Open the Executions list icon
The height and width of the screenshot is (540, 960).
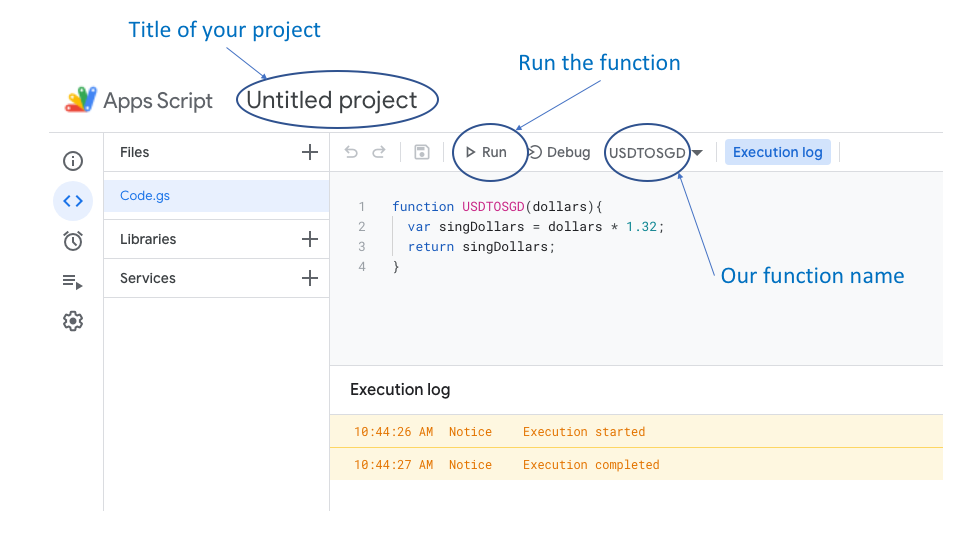[x=73, y=282]
